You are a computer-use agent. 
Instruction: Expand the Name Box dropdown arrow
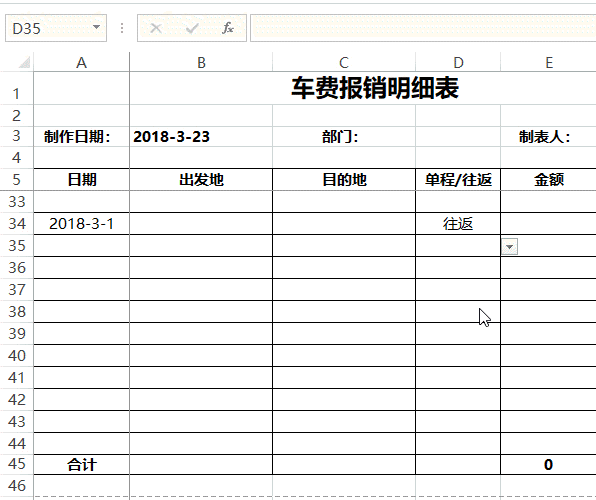[x=97, y=27]
